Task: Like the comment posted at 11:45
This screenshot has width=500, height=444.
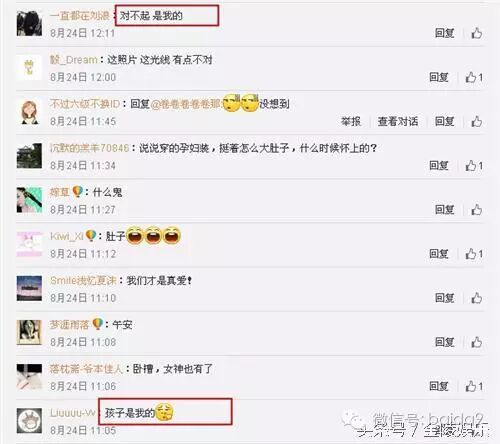Action: click(x=477, y=121)
